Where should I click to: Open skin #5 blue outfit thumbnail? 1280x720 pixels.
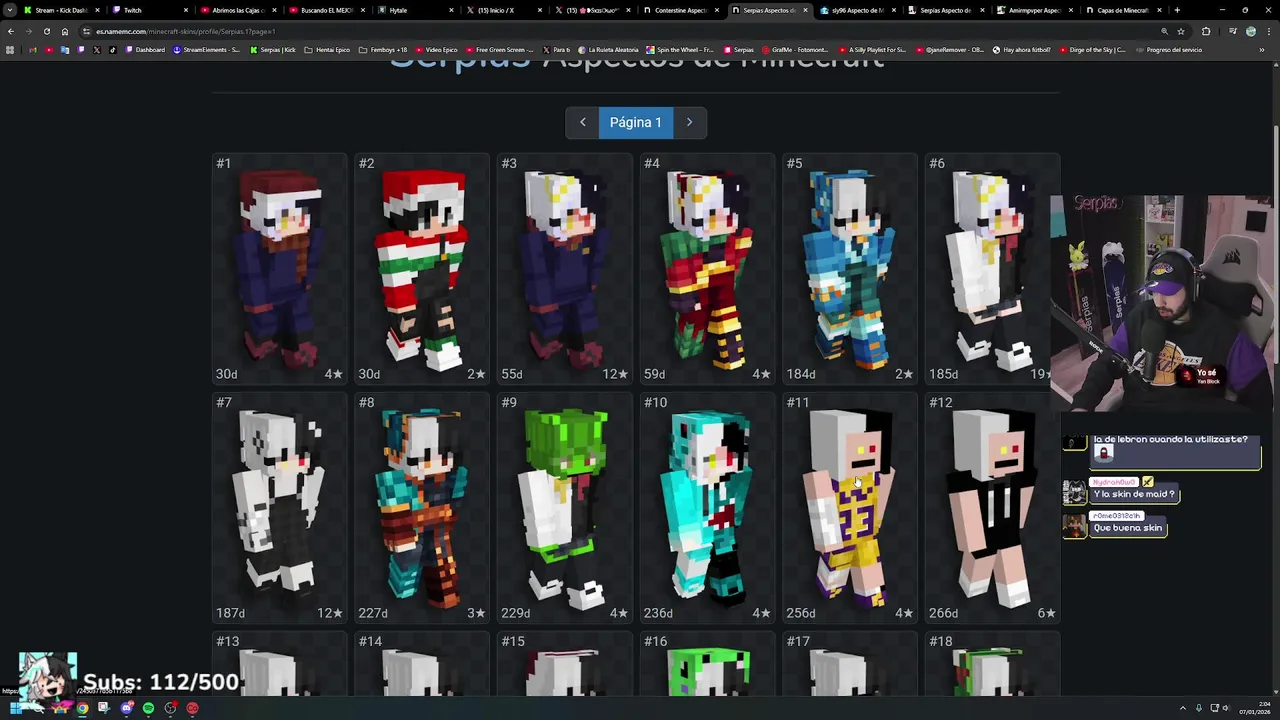click(850, 268)
